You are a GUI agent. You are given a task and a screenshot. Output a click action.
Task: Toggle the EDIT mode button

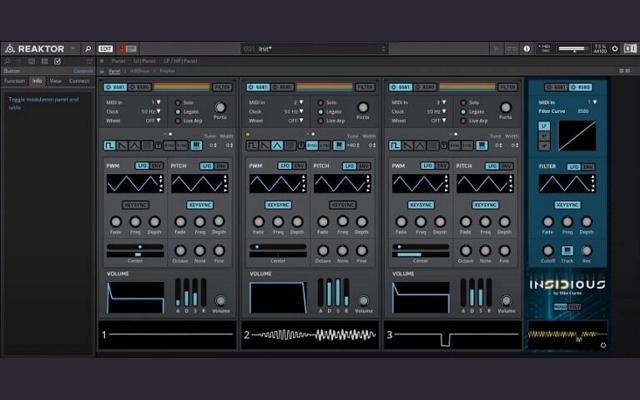105,49
